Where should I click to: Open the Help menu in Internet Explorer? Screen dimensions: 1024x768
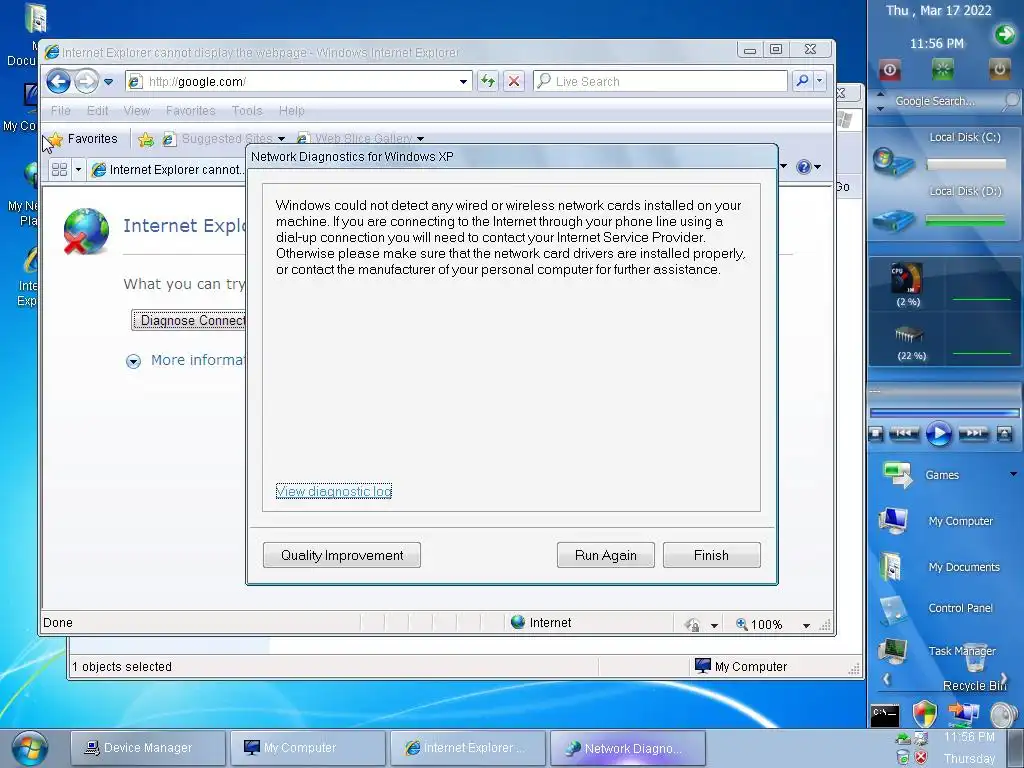[291, 110]
